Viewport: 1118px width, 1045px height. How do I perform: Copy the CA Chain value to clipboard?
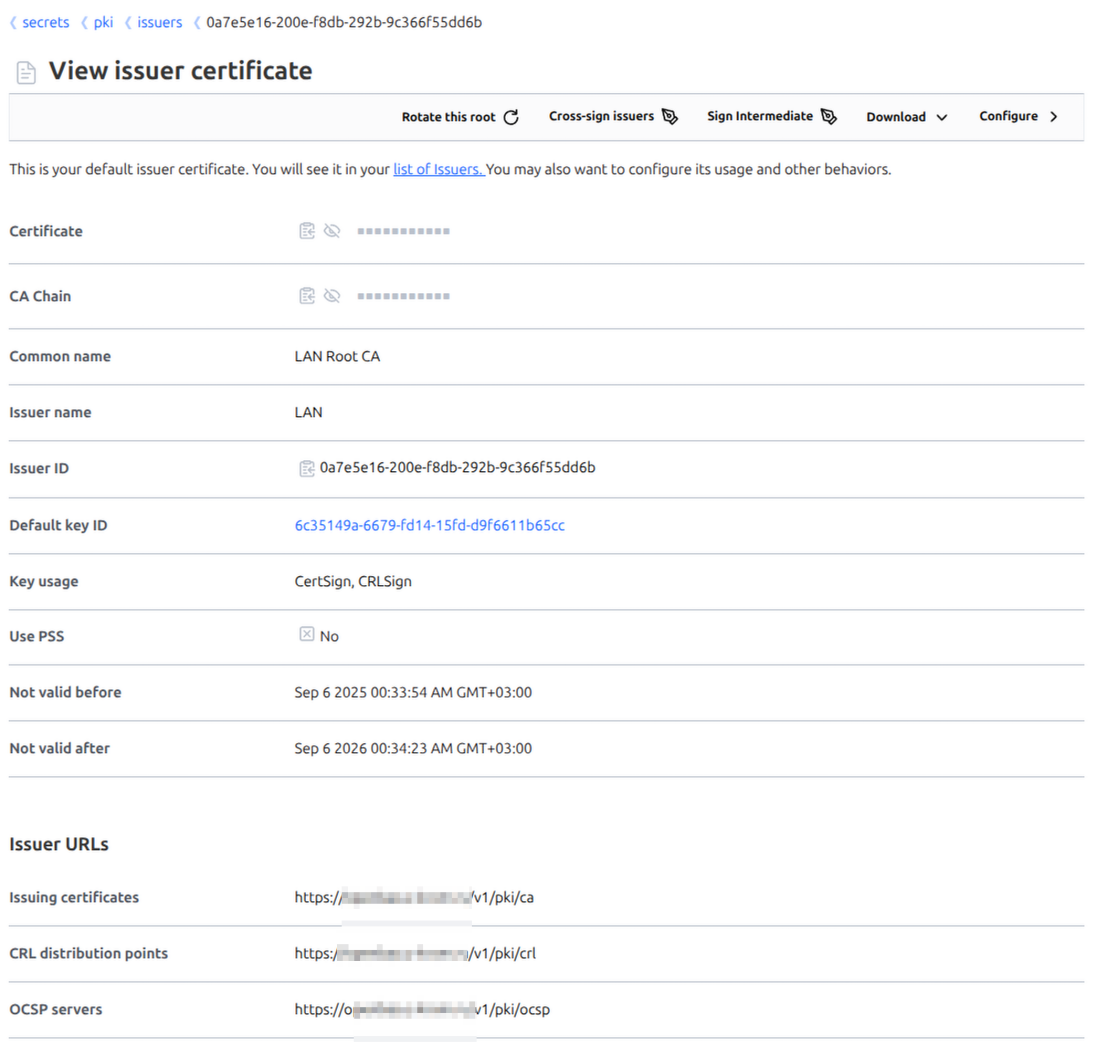pyautogui.click(x=307, y=296)
